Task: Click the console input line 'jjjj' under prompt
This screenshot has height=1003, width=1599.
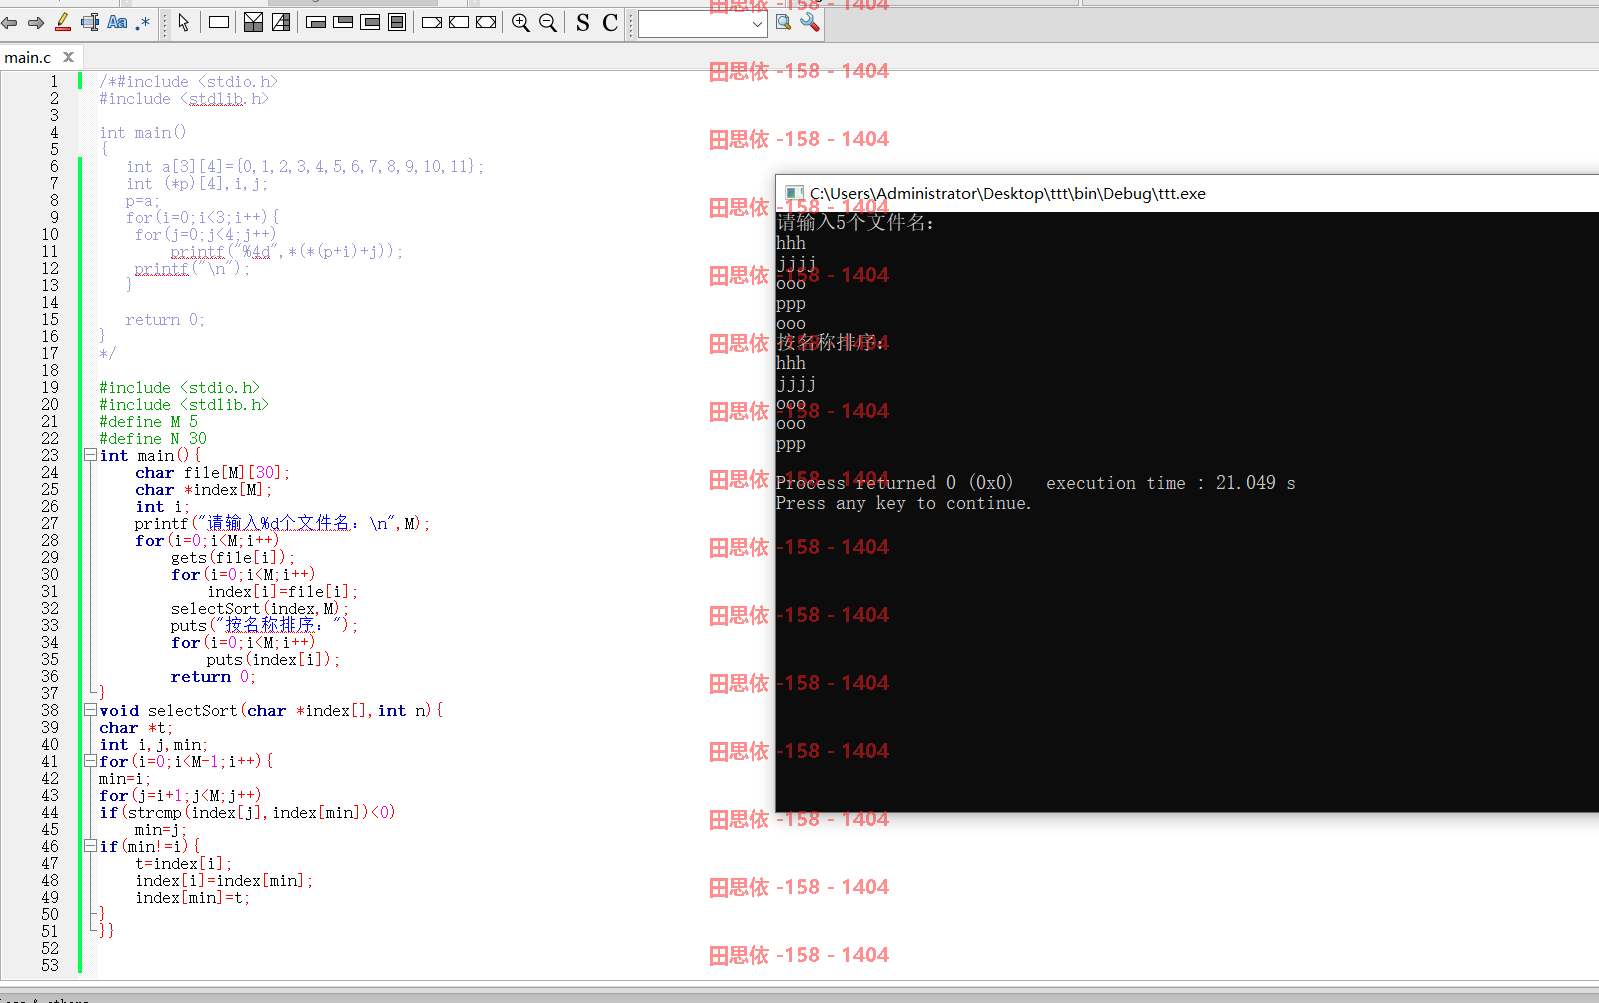Action: coord(797,263)
